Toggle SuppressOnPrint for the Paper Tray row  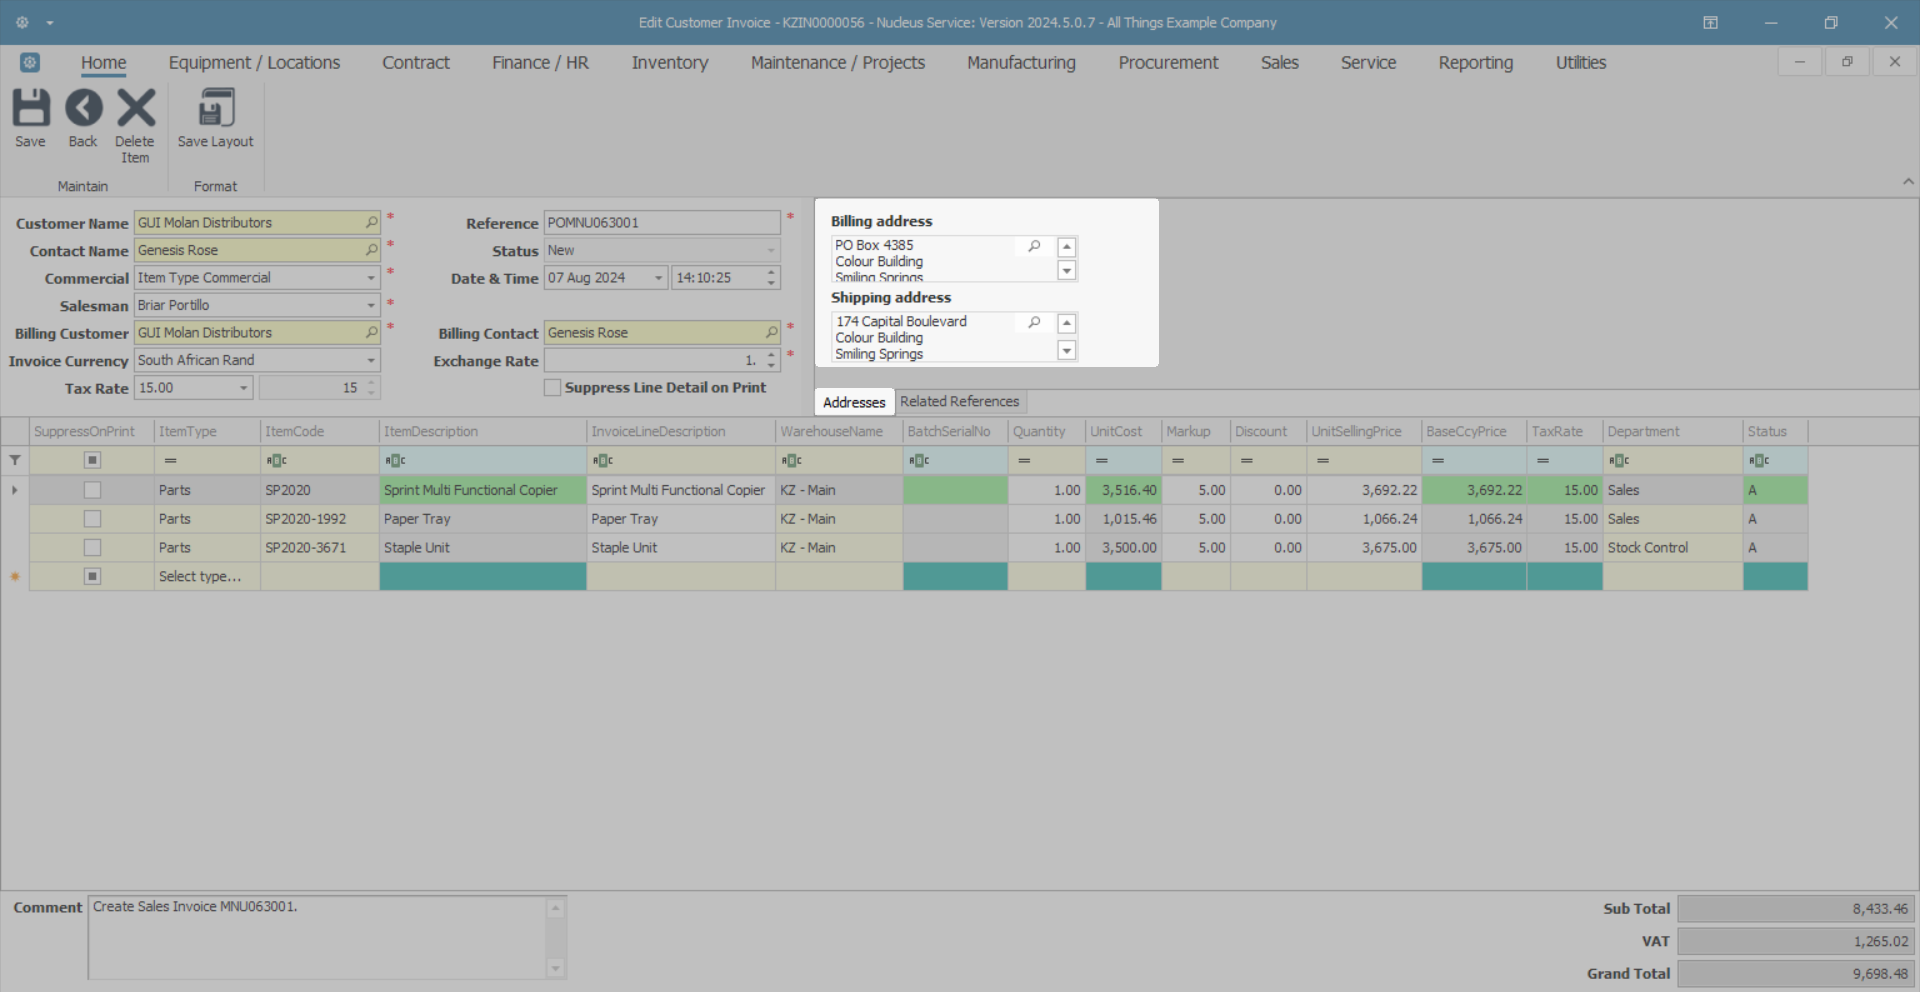(92, 519)
